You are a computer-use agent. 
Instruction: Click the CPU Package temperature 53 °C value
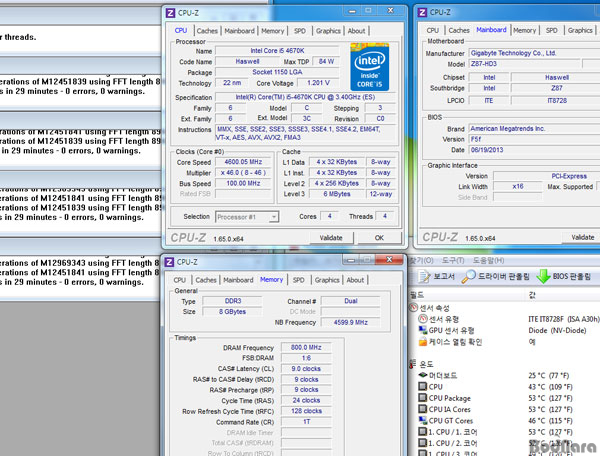coord(550,398)
